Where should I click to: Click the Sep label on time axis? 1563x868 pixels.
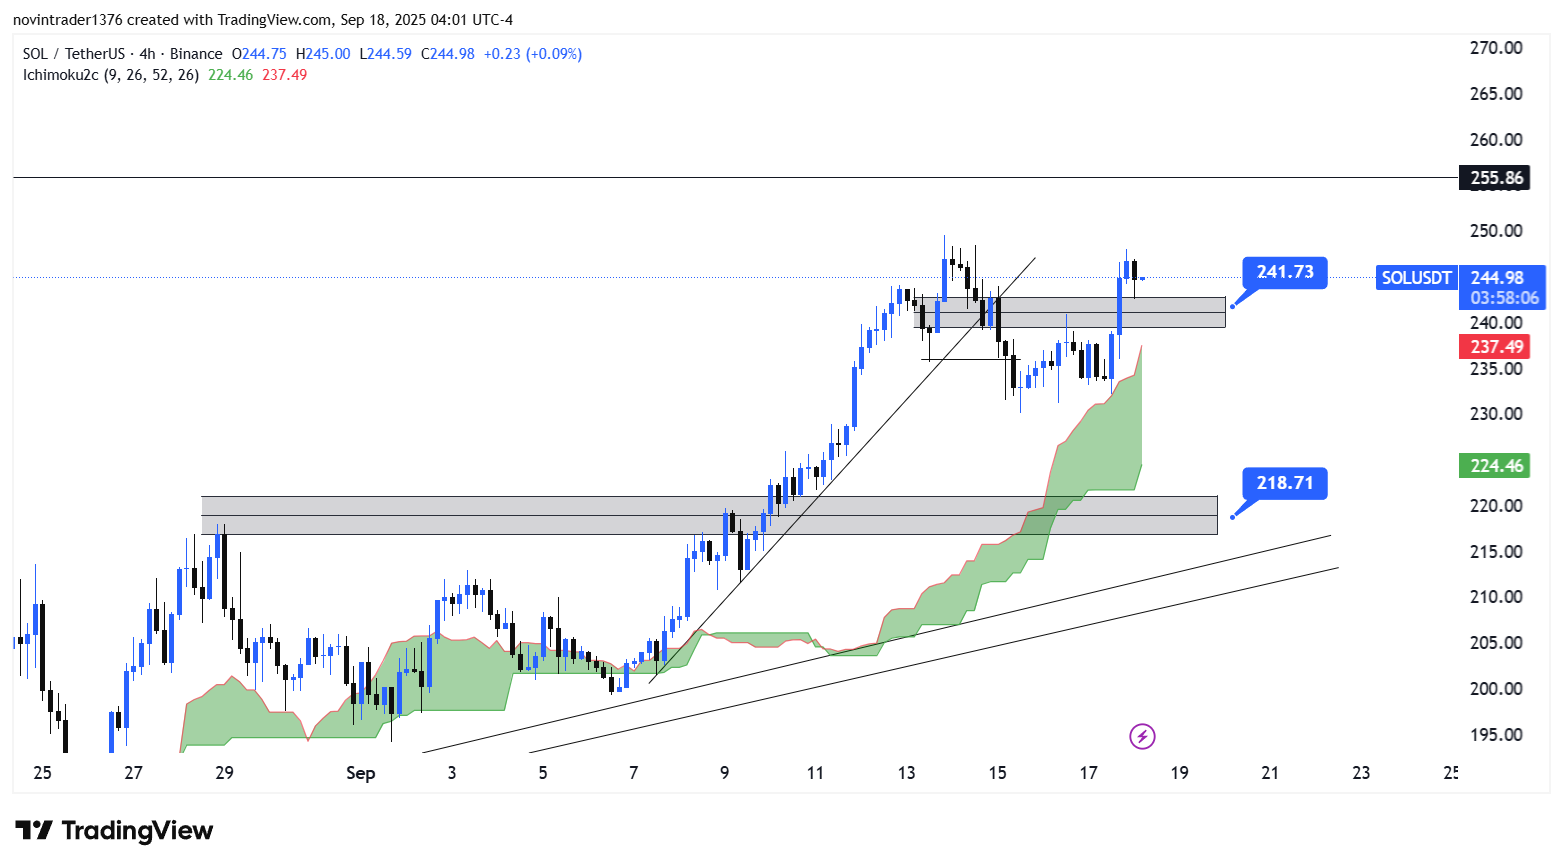click(x=360, y=773)
